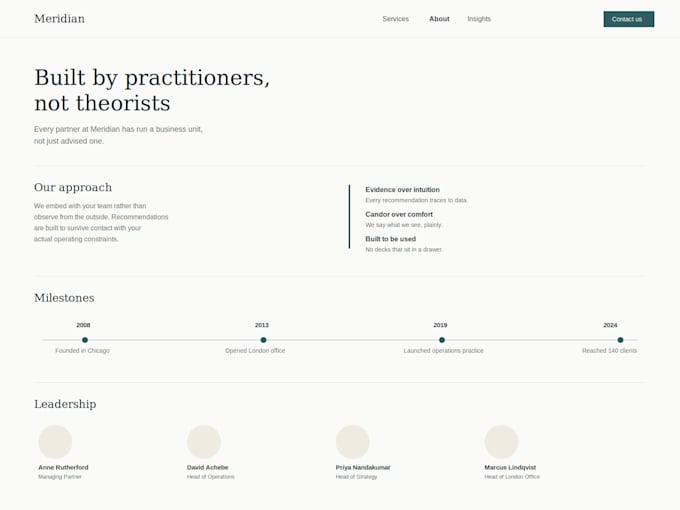
Task: Go to the Insights page
Action: point(479,19)
